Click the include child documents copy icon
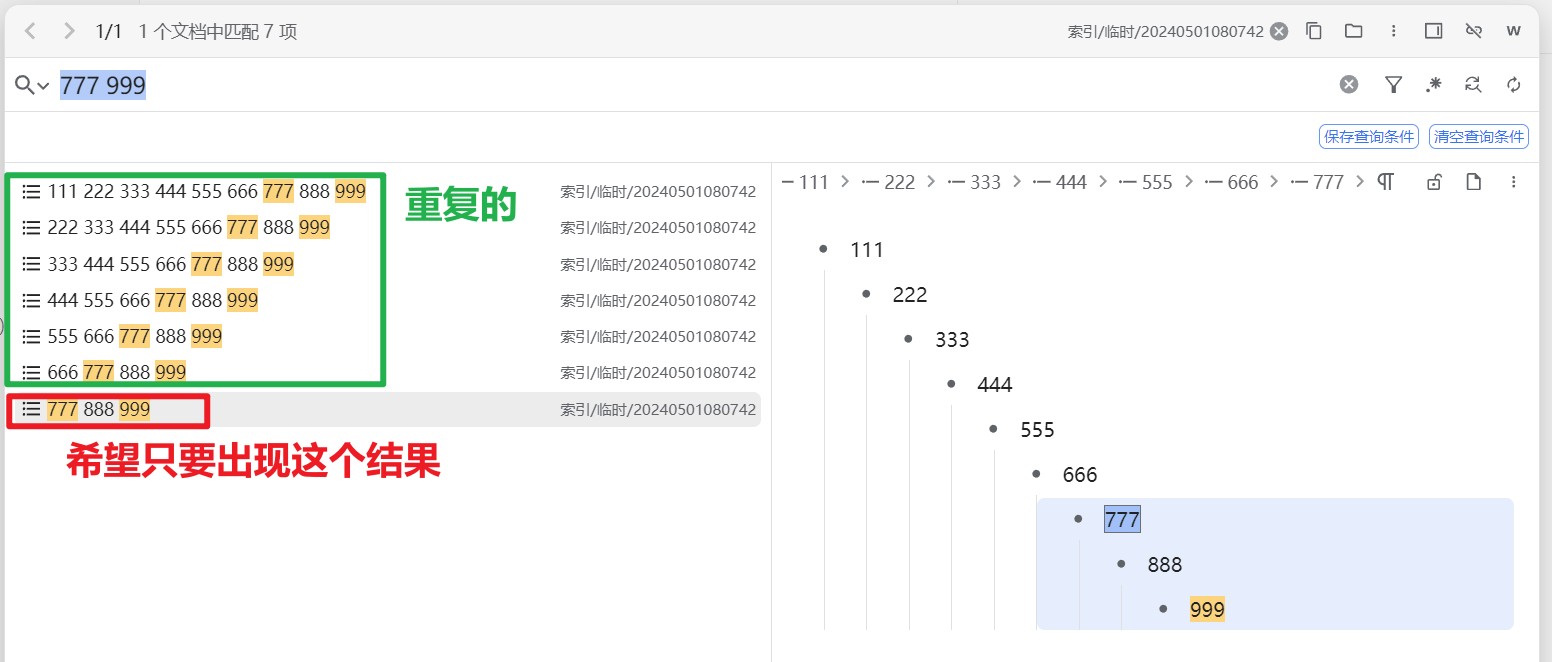 (1314, 31)
